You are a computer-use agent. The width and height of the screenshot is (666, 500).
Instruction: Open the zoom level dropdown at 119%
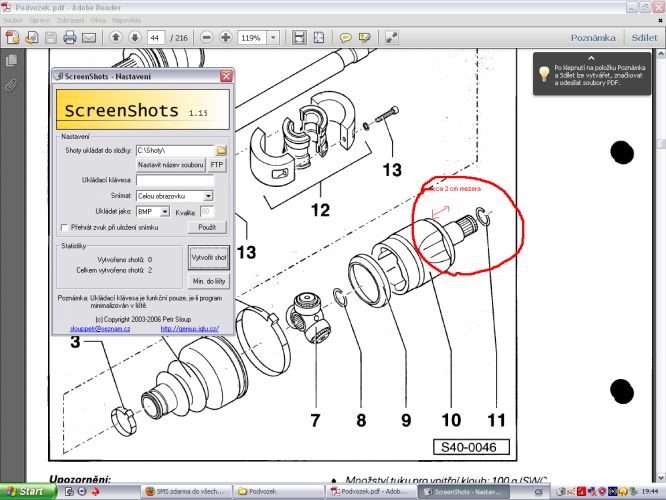coord(273,38)
